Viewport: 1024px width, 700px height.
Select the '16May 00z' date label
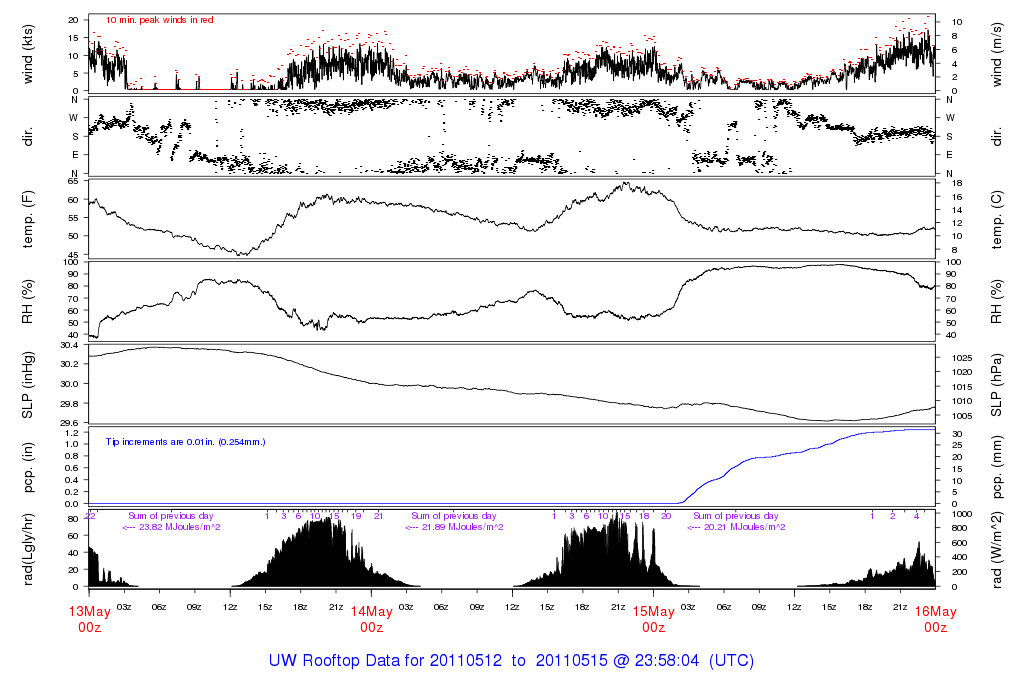[935, 619]
